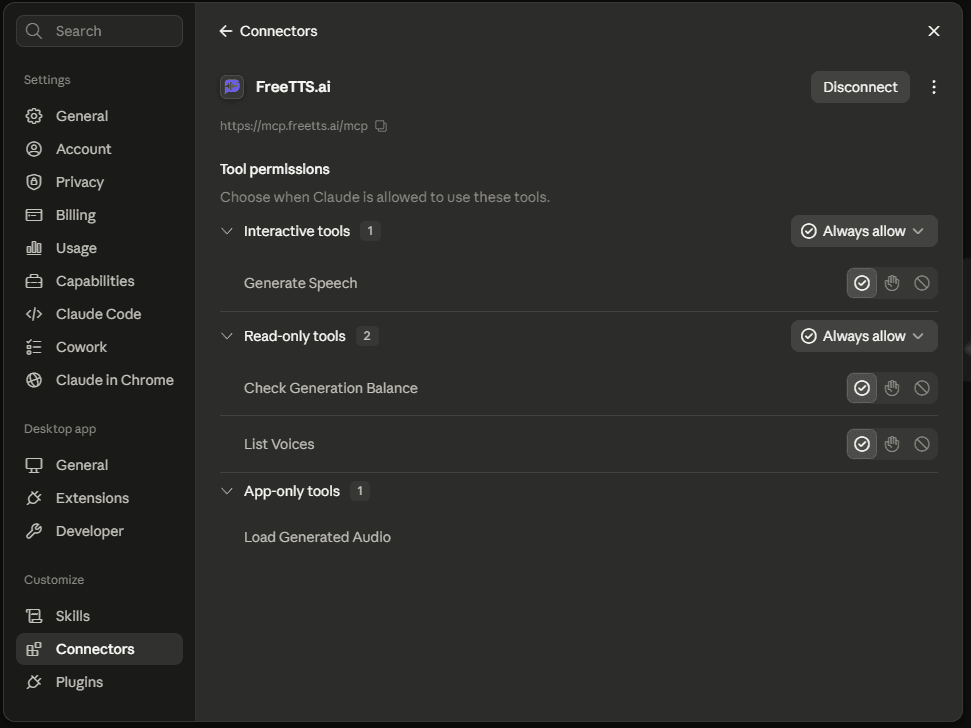Click the Connectors blocks icon
The image size is (971, 728).
coord(34,649)
